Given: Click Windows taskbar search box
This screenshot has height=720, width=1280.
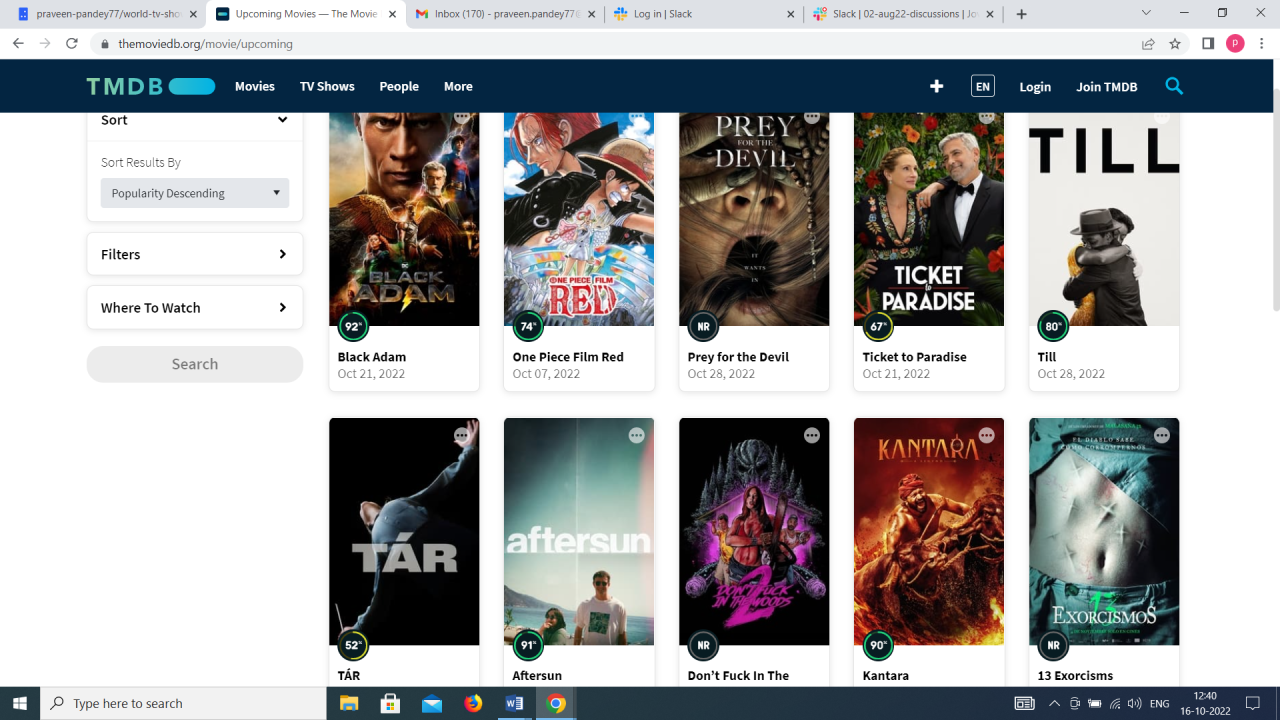Looking at the screenshot, I should coord(183,704).
